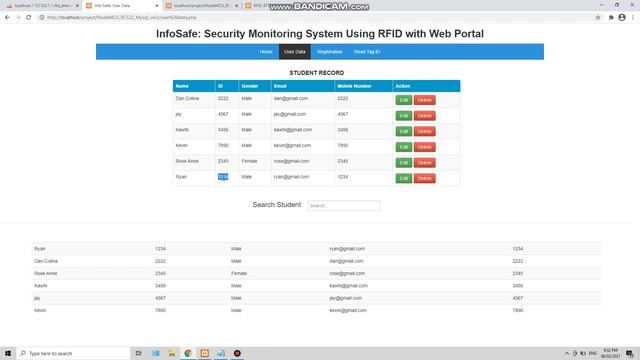Show hidden system tray icons

click(567, 353)
